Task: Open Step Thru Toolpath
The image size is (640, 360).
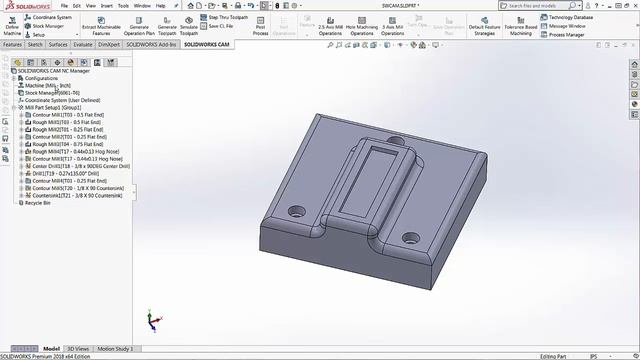Action: 224,17
